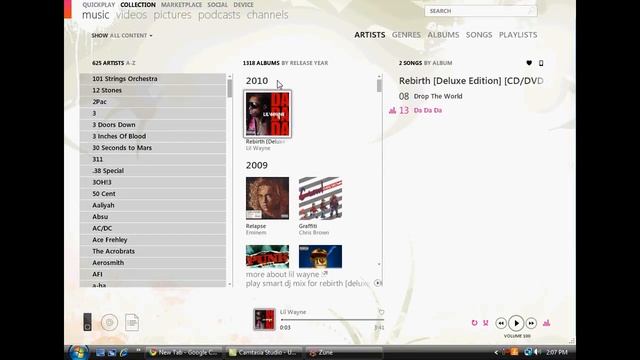640x360 pixels.
Task: Switch to Marketplace tab
Action: 181,4
